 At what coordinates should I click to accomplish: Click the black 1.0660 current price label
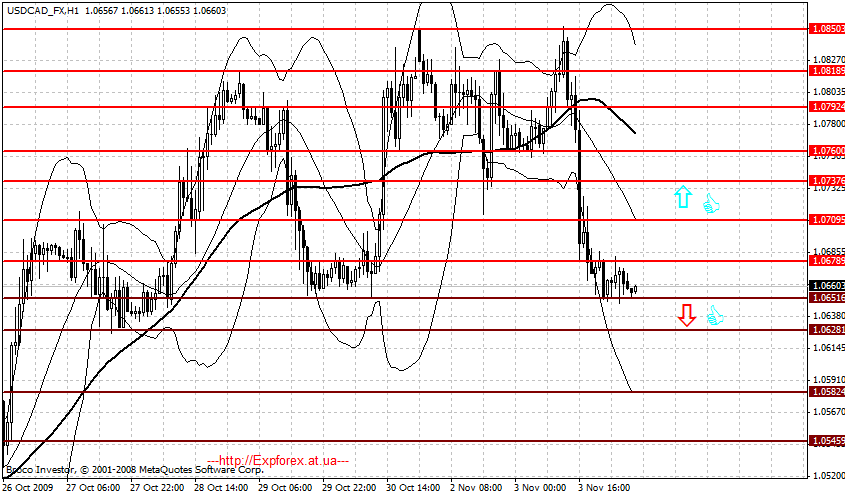click(827, 285)
